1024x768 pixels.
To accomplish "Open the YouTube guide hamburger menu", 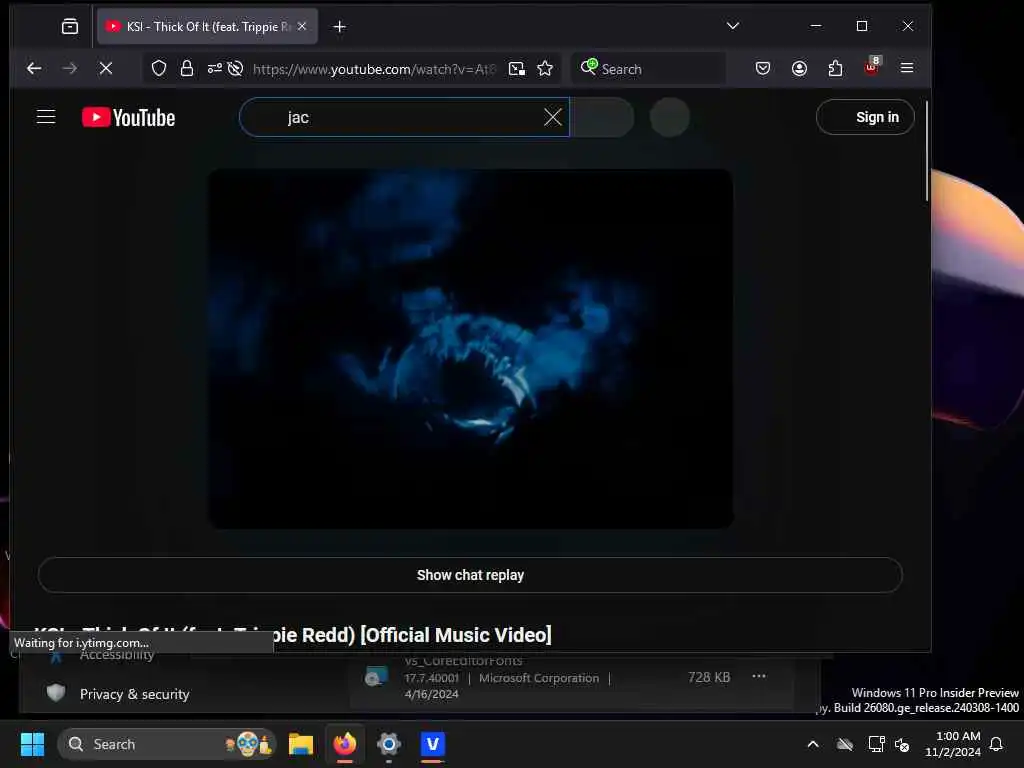I will (46, 117).
